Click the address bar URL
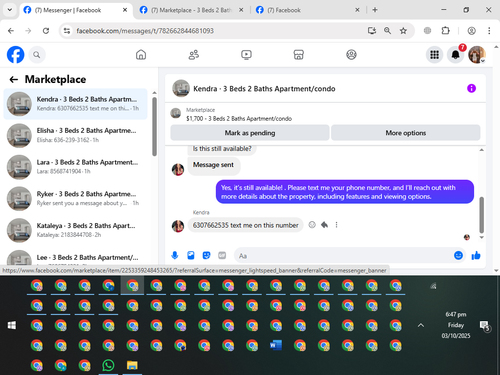This screenshot has height=375, width=500. 145,31
